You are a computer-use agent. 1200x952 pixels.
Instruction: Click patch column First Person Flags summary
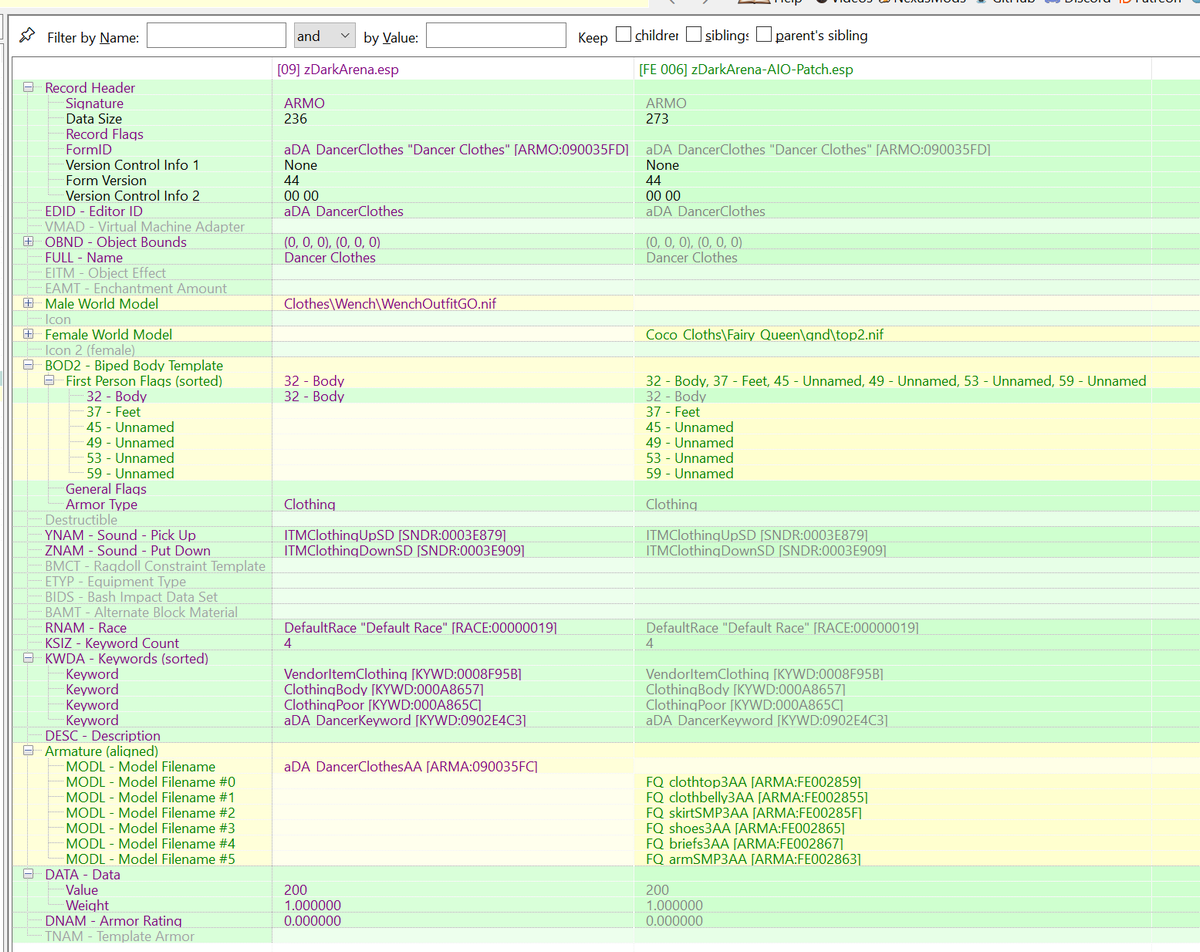(x=896, y=381)
